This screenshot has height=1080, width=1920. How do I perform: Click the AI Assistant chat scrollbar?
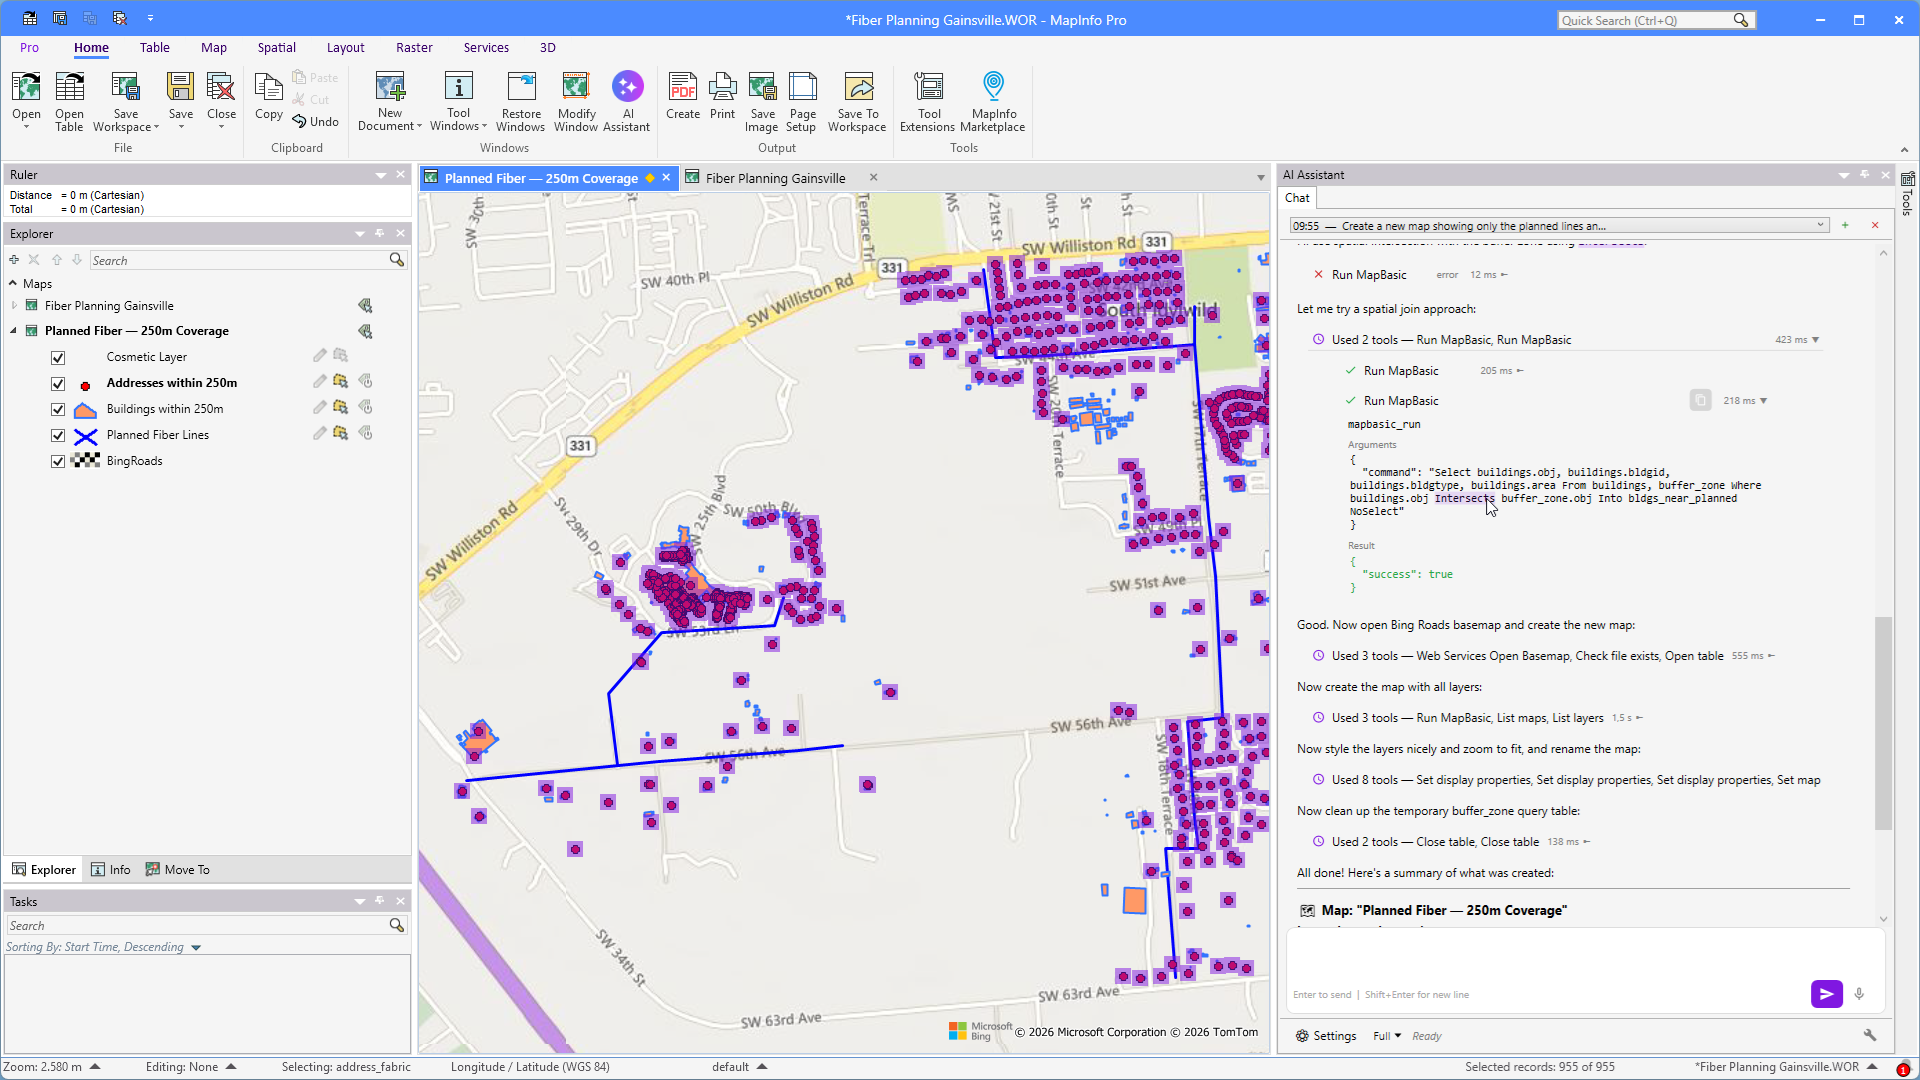(x=1883, y=722)
